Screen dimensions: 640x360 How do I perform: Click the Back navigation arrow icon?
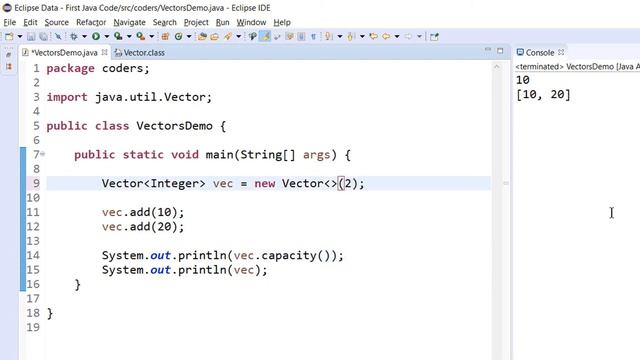386,37
